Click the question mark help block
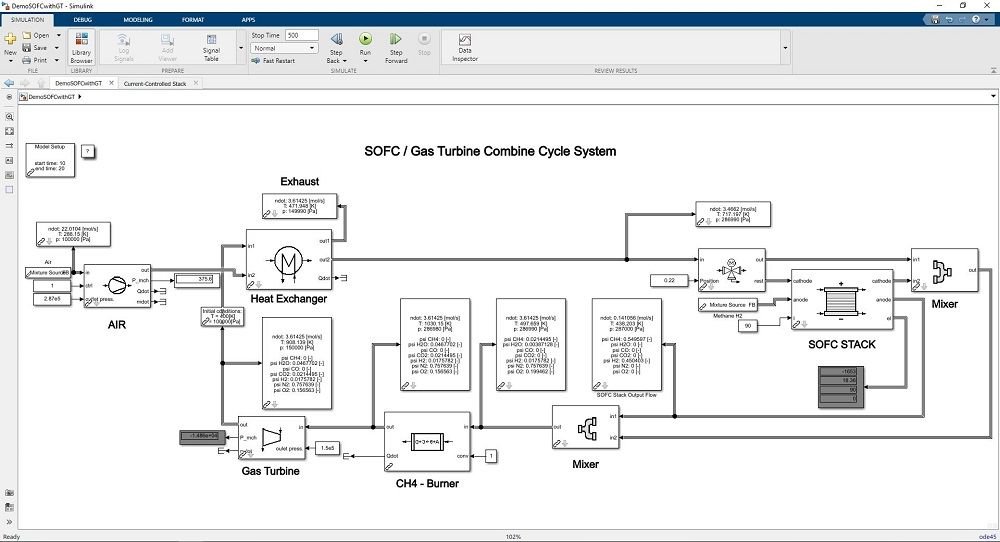 [x=87, y=151]
